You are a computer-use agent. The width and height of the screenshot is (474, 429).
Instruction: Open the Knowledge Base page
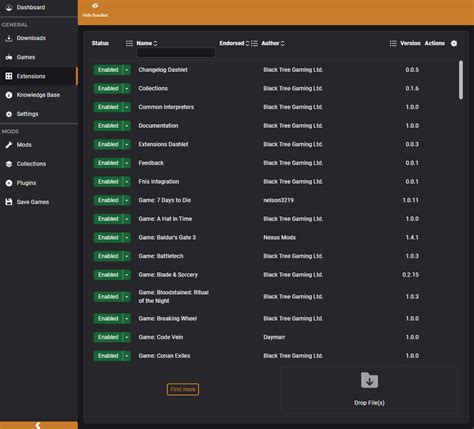click(38, 95)
